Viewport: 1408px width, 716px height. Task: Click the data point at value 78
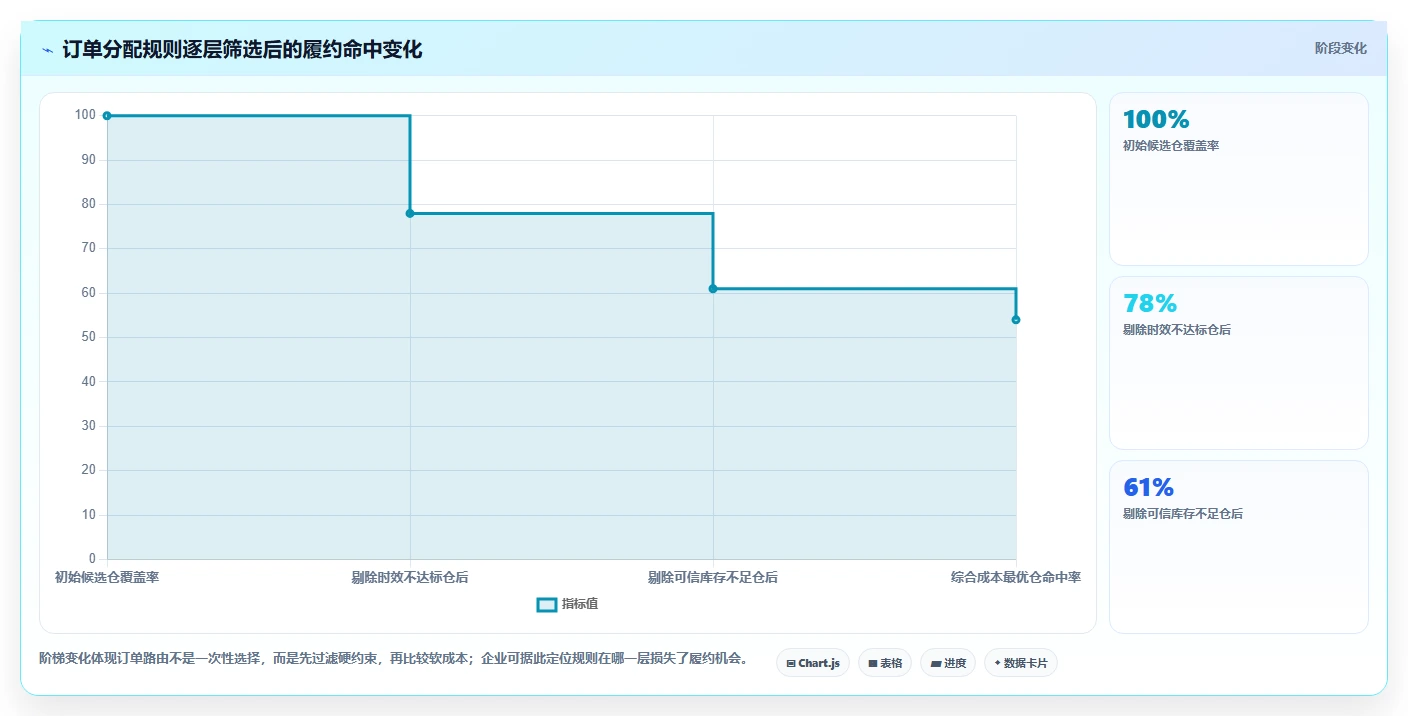pos(410,213)
